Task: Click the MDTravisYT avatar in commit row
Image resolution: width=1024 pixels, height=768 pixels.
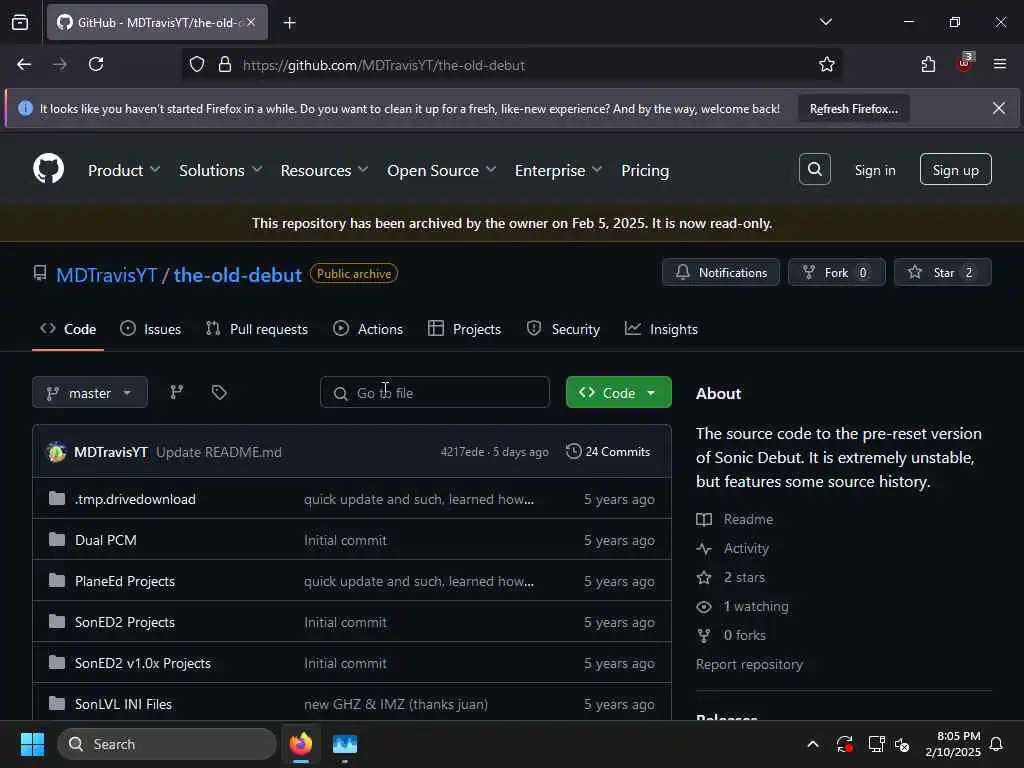Action: click(x=57, y=452)
